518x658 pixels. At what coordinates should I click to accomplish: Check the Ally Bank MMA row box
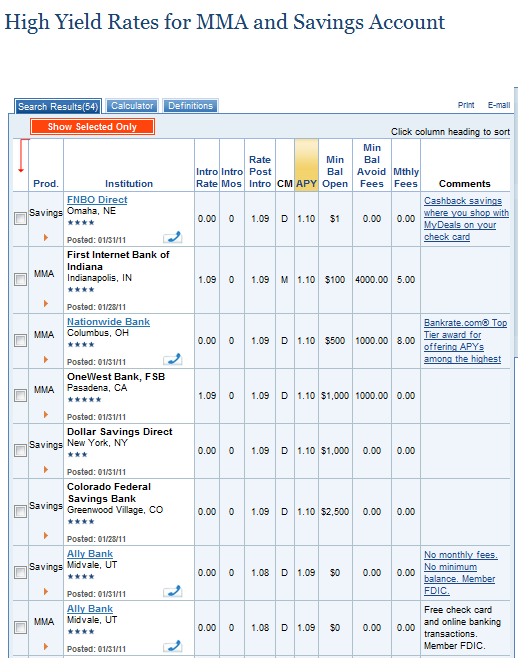click(x=21, y=627)
